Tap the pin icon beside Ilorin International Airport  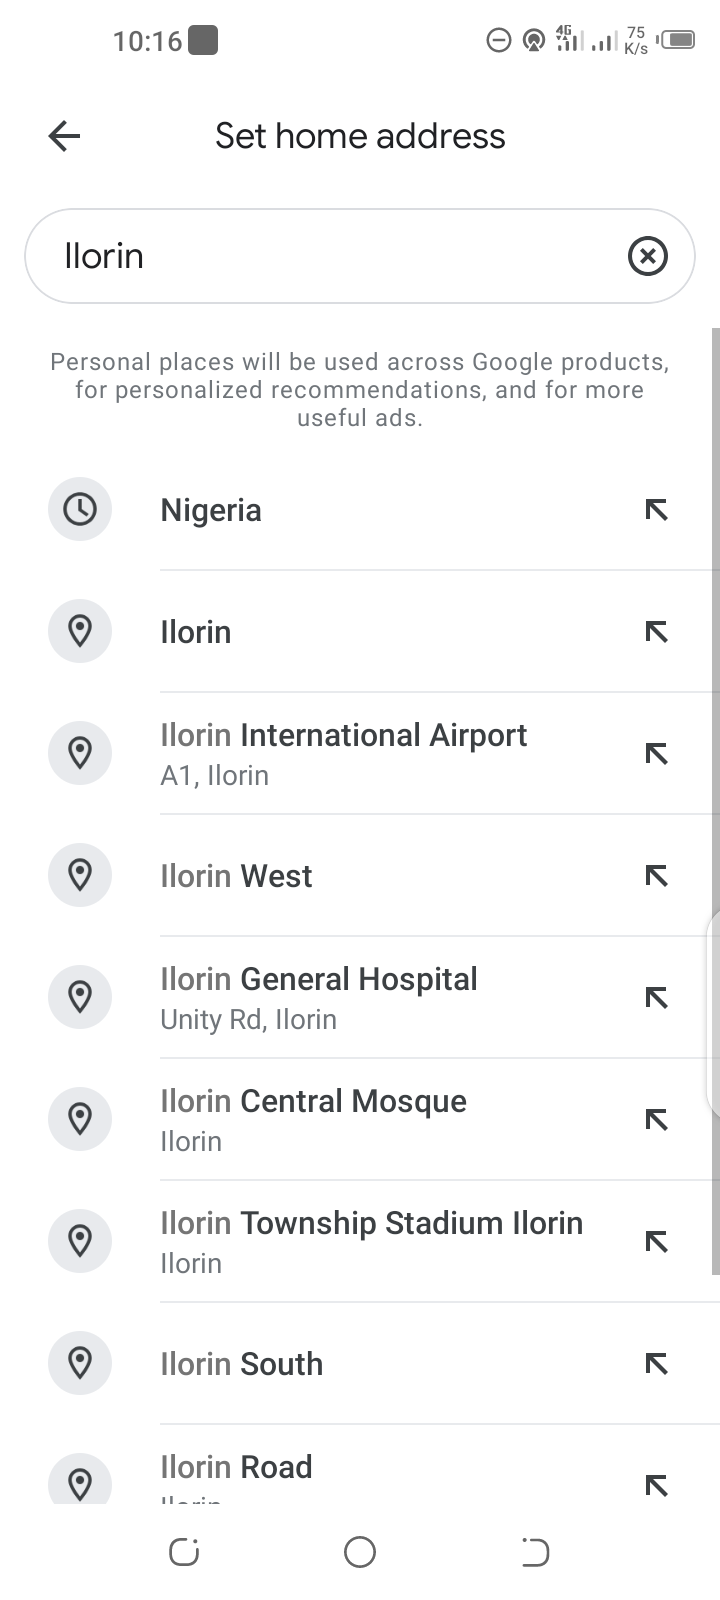coord(80,752)
